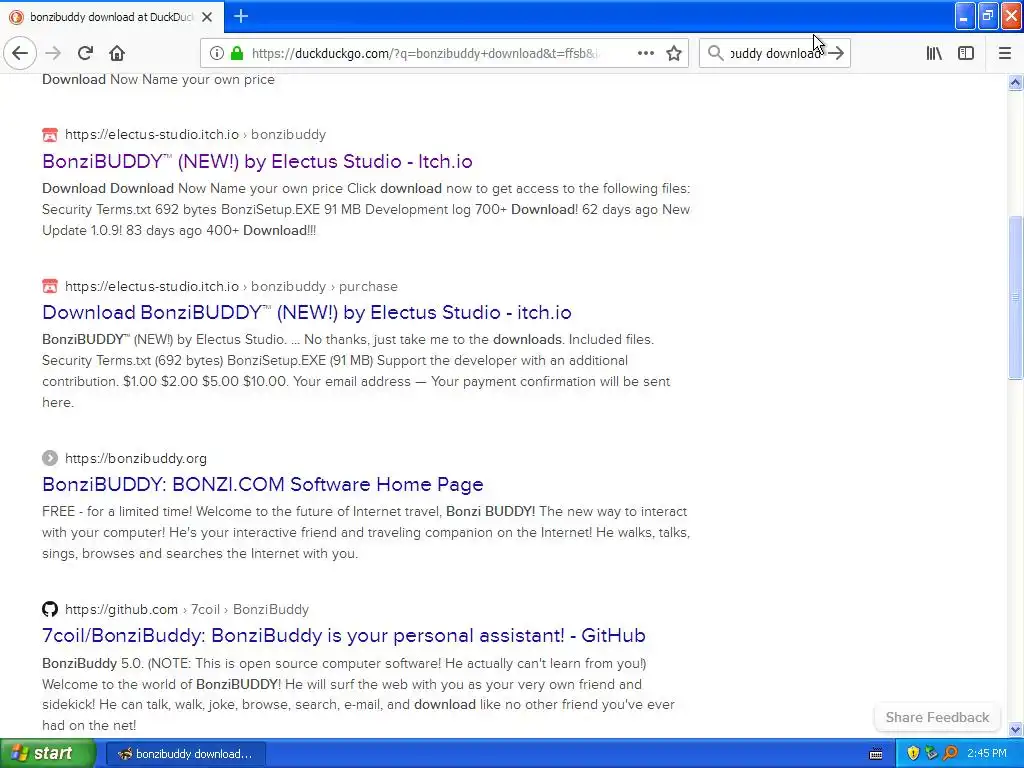The width and height of the screenshot is (1024, 768).
Task: Click the GitHub octocat favicon
Action: [x=50, y=609]
